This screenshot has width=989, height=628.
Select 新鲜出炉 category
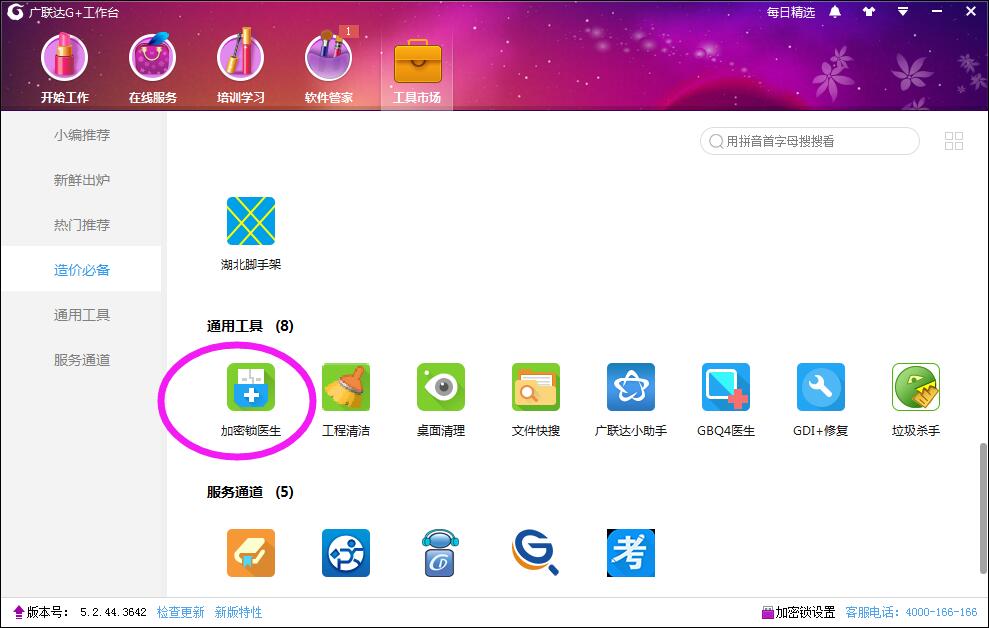[x=81, y=180]
